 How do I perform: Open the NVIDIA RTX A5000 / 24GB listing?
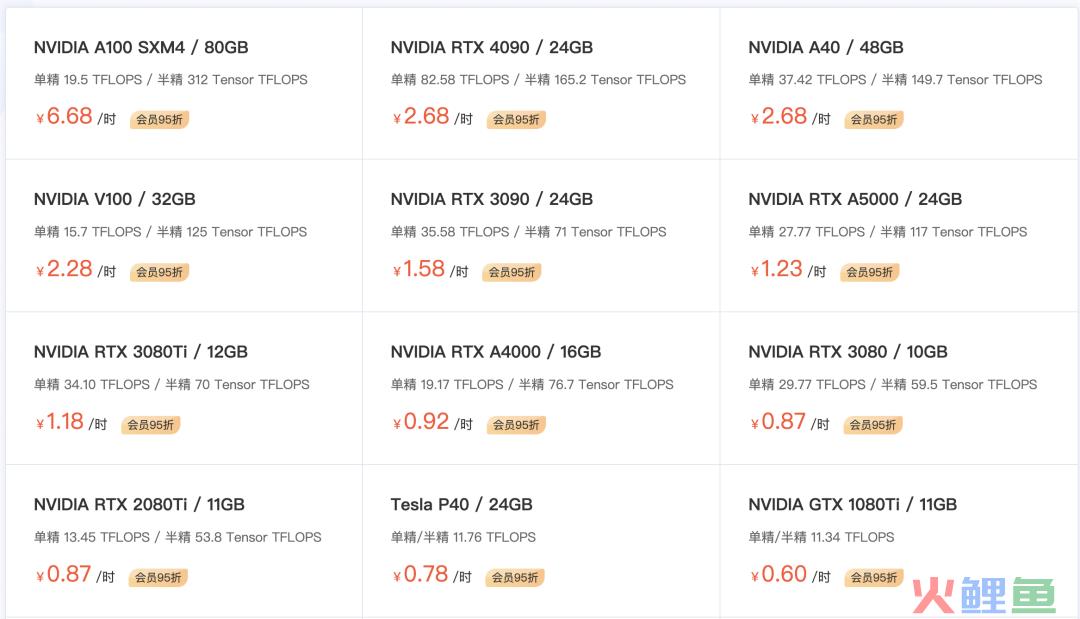[900, 235]
